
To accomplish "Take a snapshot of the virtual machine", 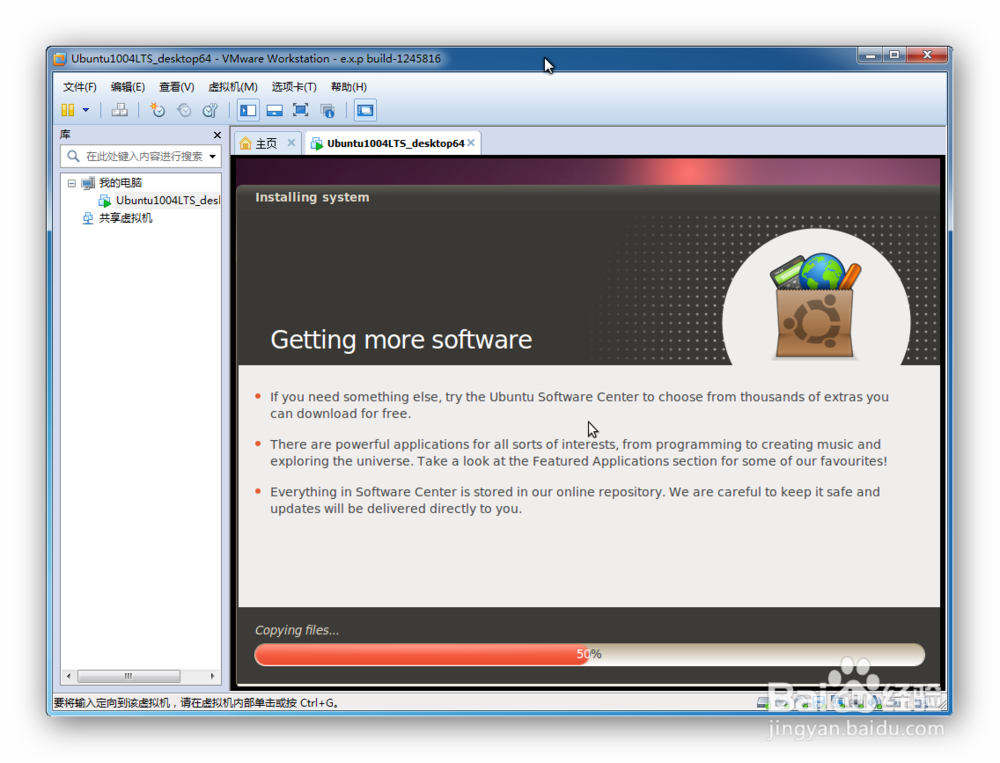I will coord(157,110).
